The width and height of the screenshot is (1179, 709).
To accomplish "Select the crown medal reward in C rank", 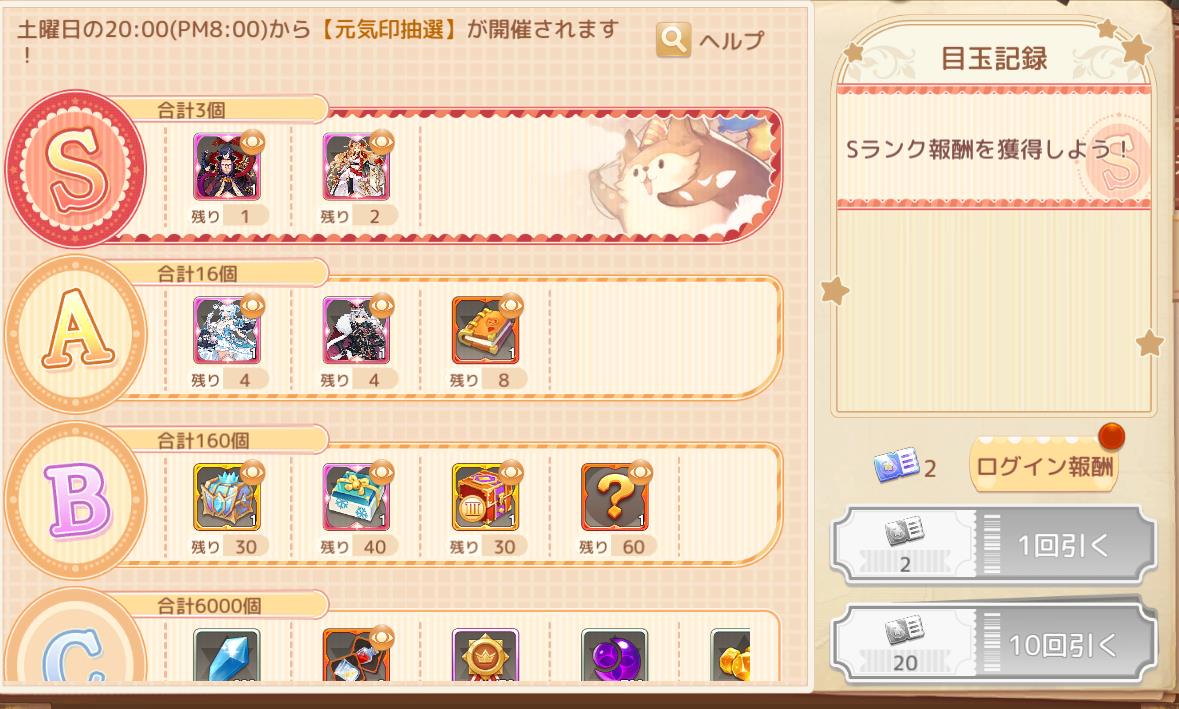I will click(485, 656).
